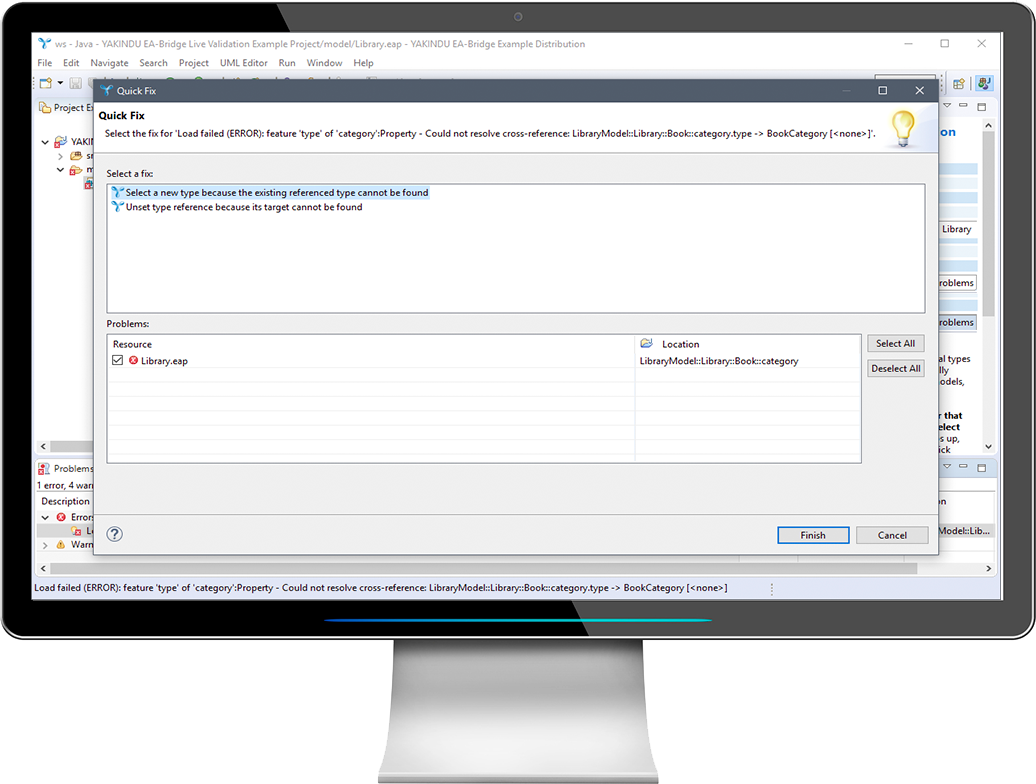Open the upper right panel view menu triangle

(x=947, y=106)
